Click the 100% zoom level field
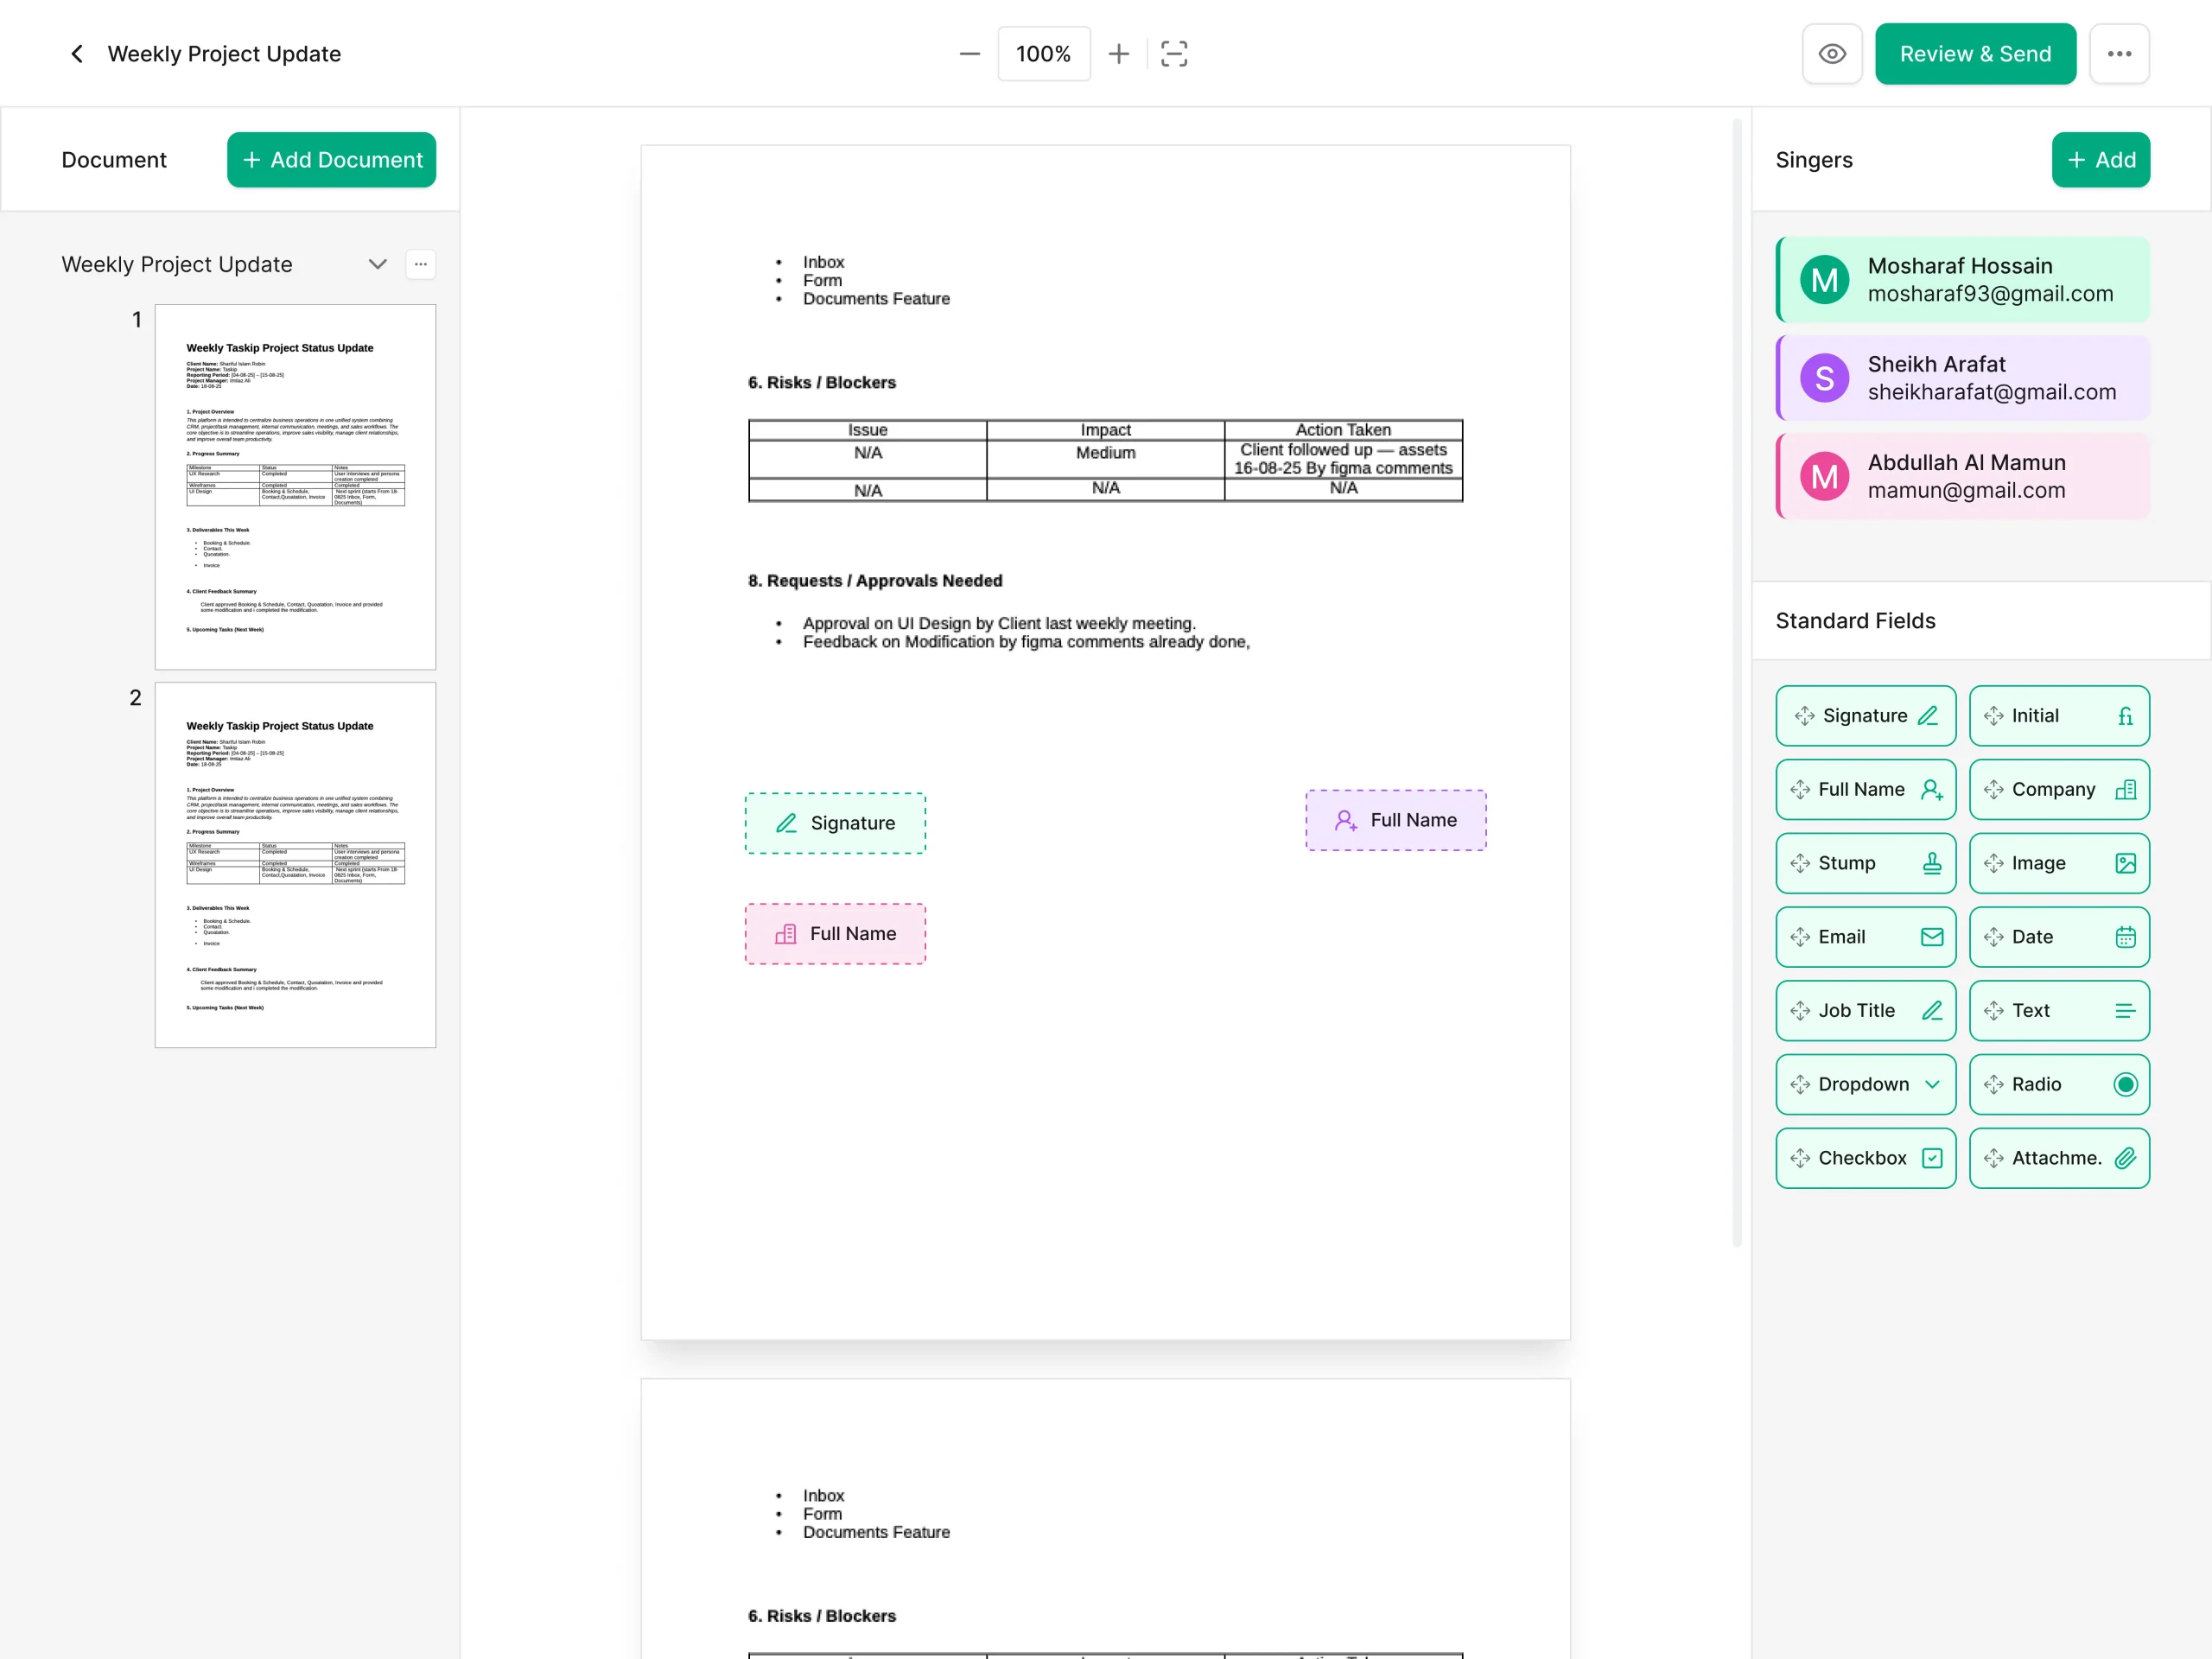The height and width of the screenshot is (1659, 2212). tap(1043, 54)
